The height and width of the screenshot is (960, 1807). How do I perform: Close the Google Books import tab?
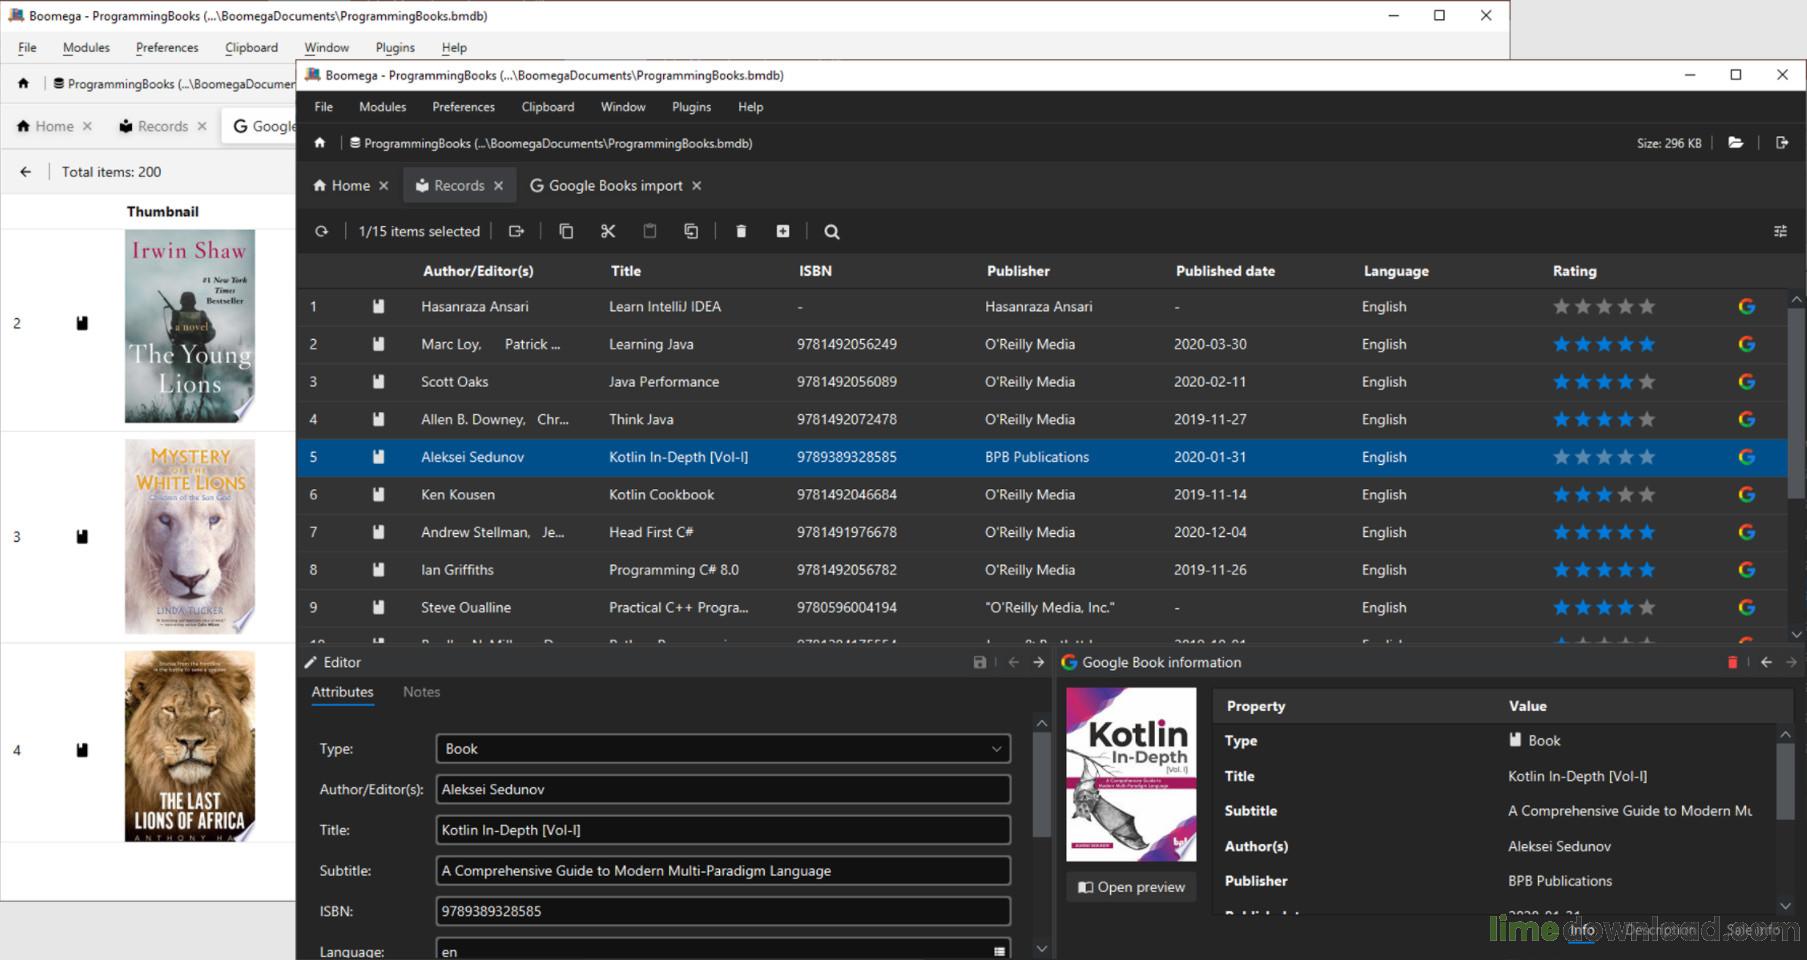[x=697, y=185]
